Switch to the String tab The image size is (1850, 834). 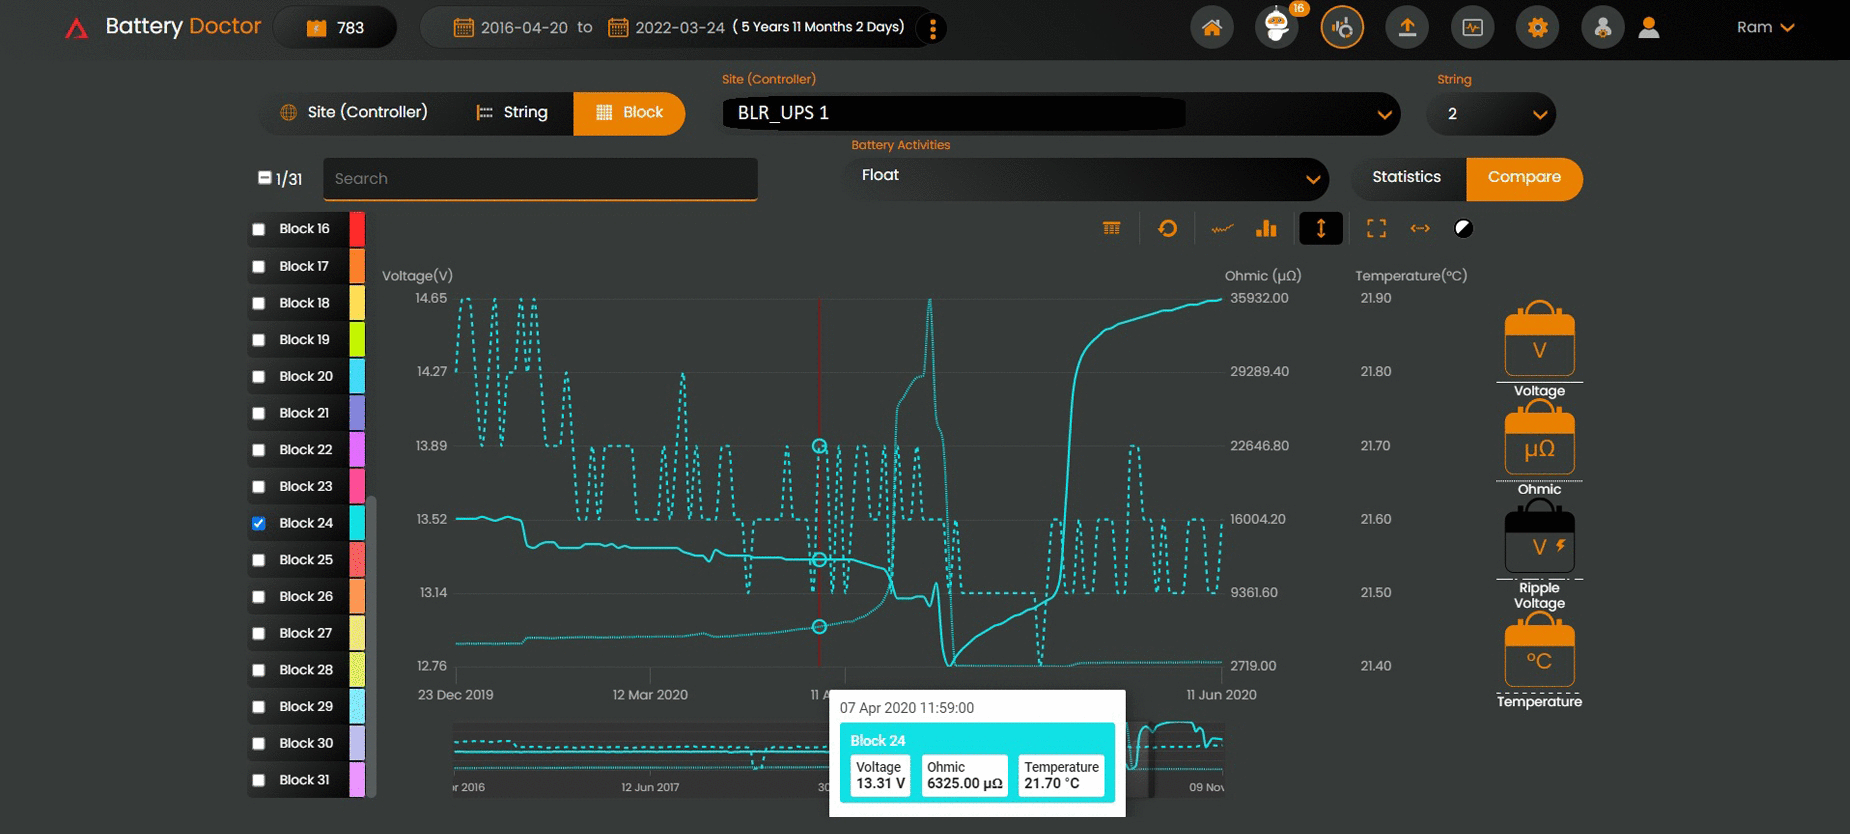(x=512, y=113)
